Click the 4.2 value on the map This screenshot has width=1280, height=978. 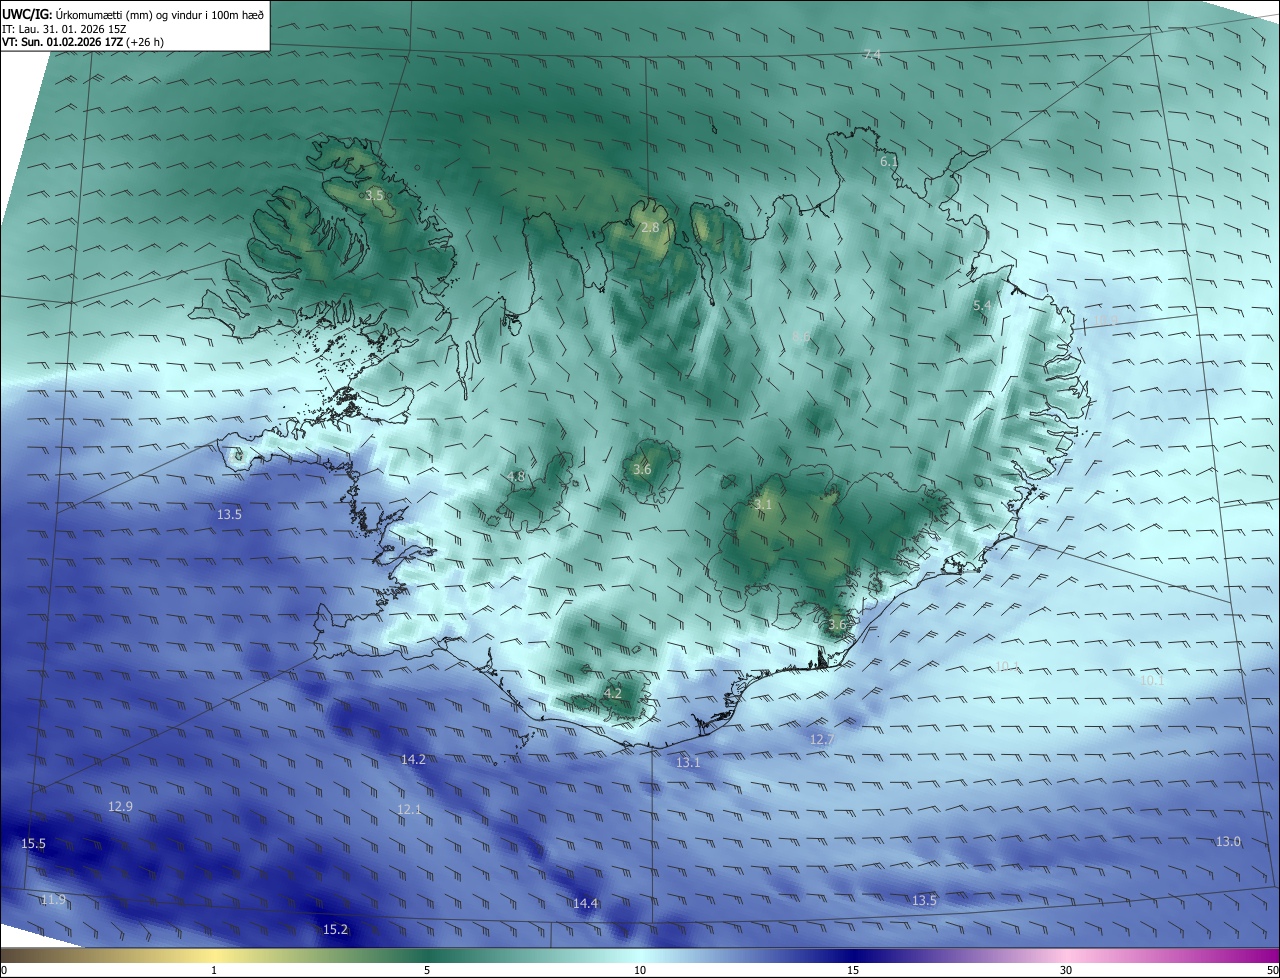point(613,693)
